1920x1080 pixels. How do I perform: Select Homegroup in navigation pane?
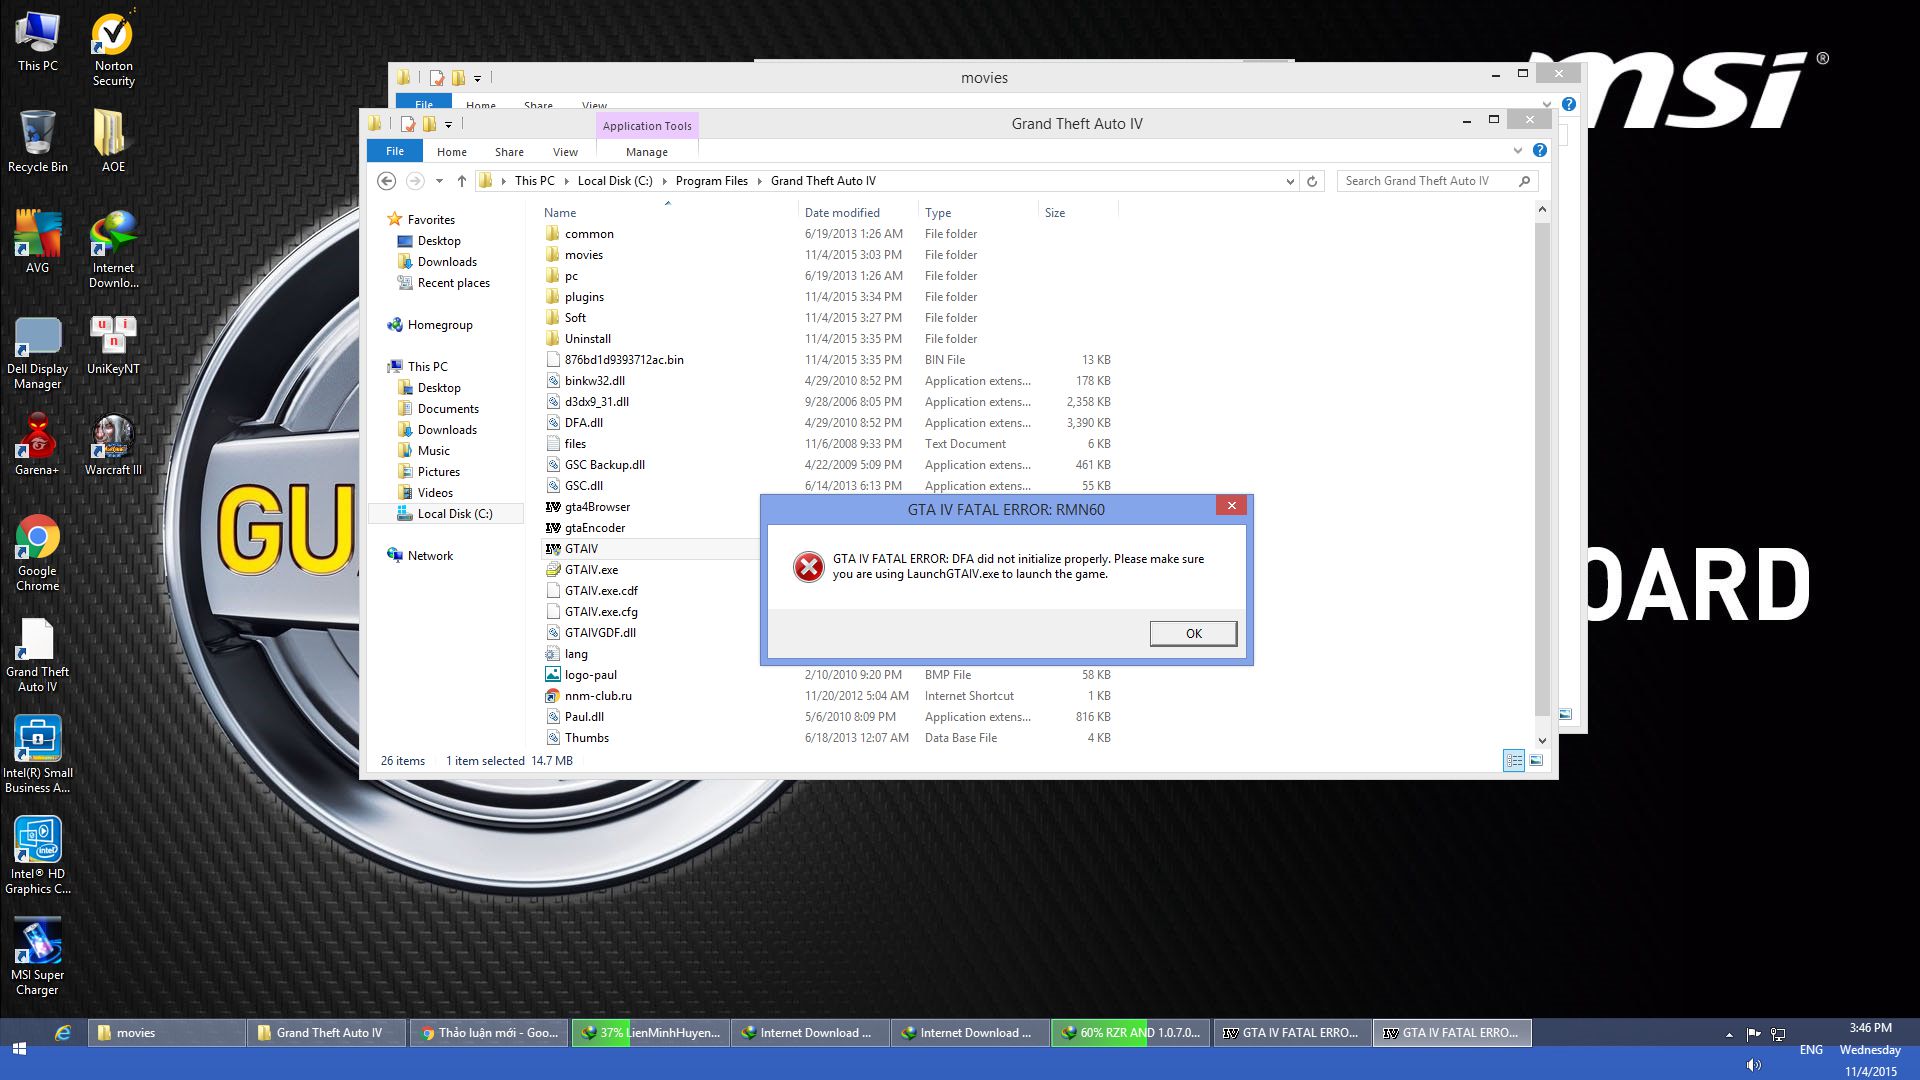(440, 325)
